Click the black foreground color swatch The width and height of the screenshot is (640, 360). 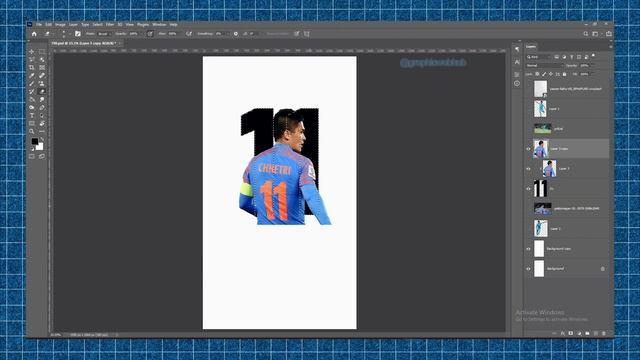(35, 141)
